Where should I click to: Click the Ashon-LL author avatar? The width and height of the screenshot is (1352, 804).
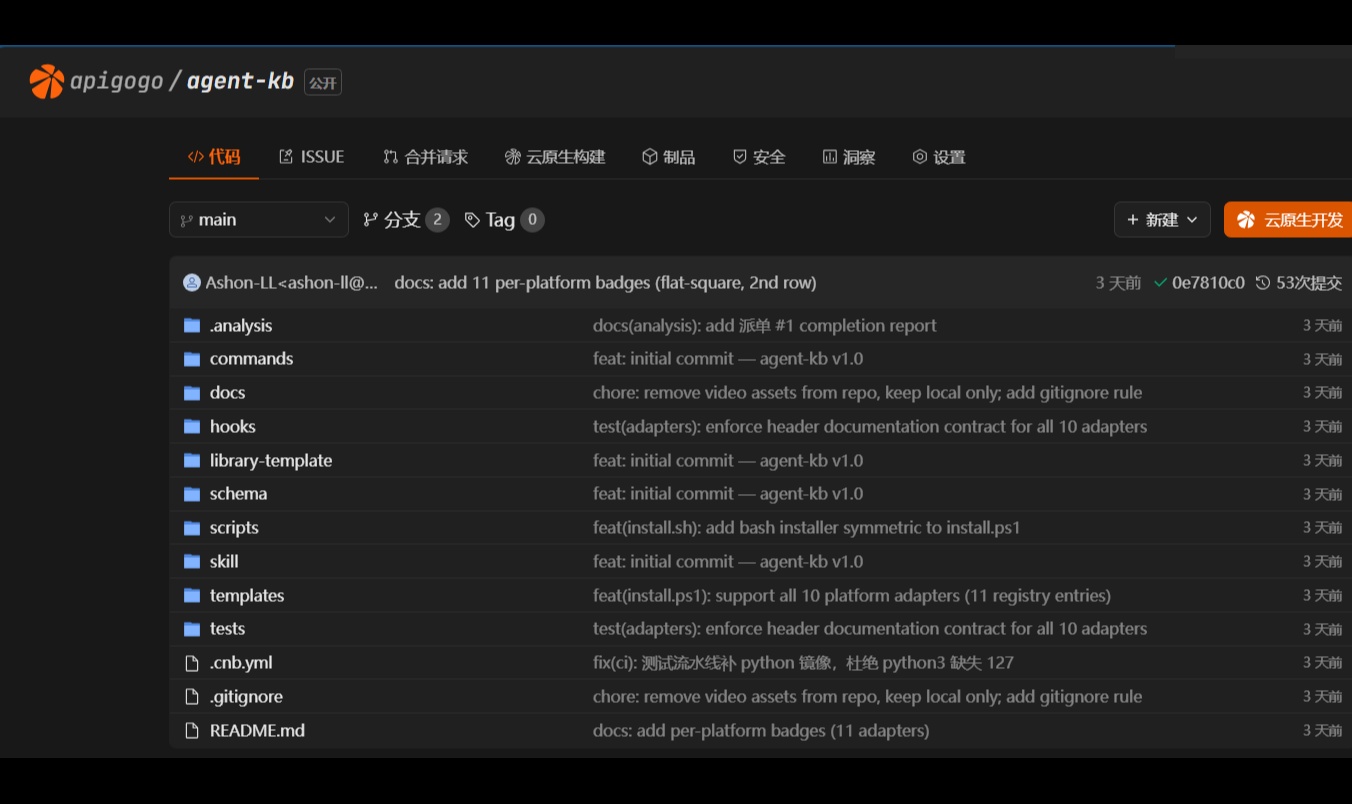click(192, 283)
